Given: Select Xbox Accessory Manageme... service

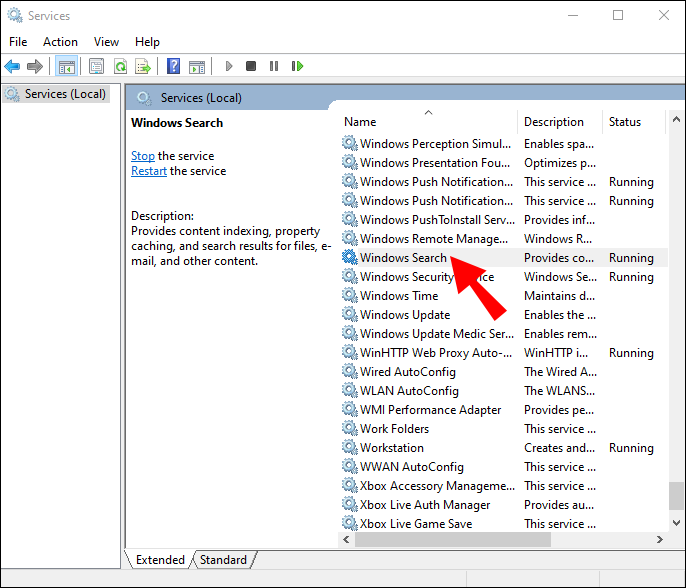Looking at the screenshot, I should pos(437,486).
